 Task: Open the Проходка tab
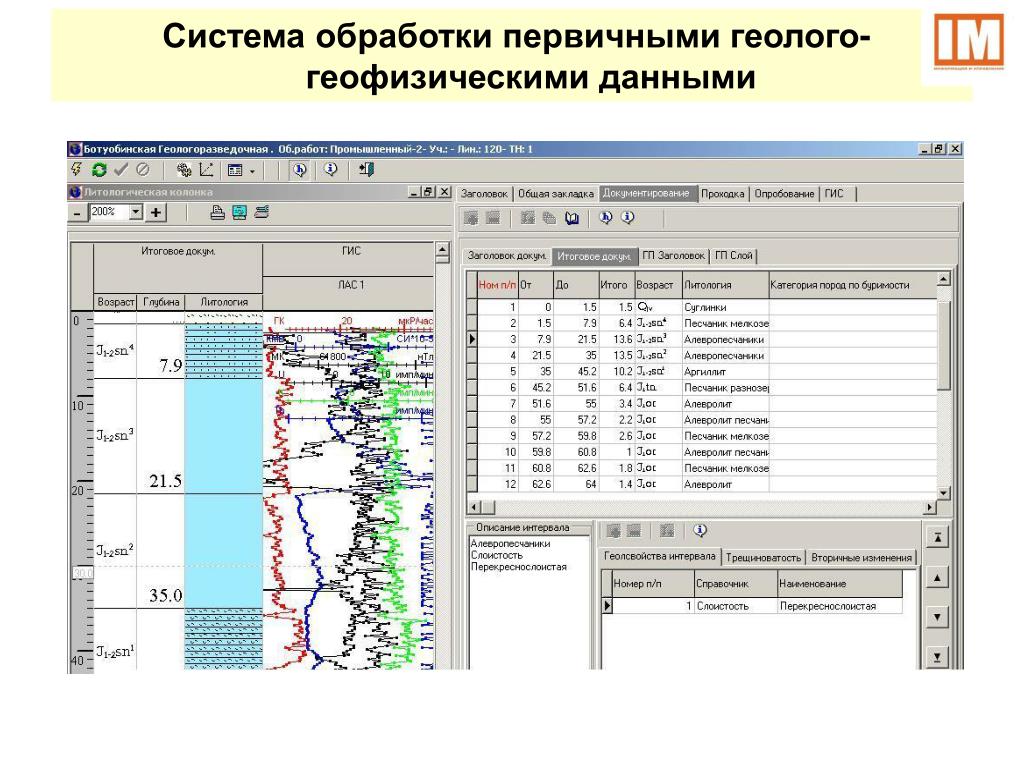[722, 194]
